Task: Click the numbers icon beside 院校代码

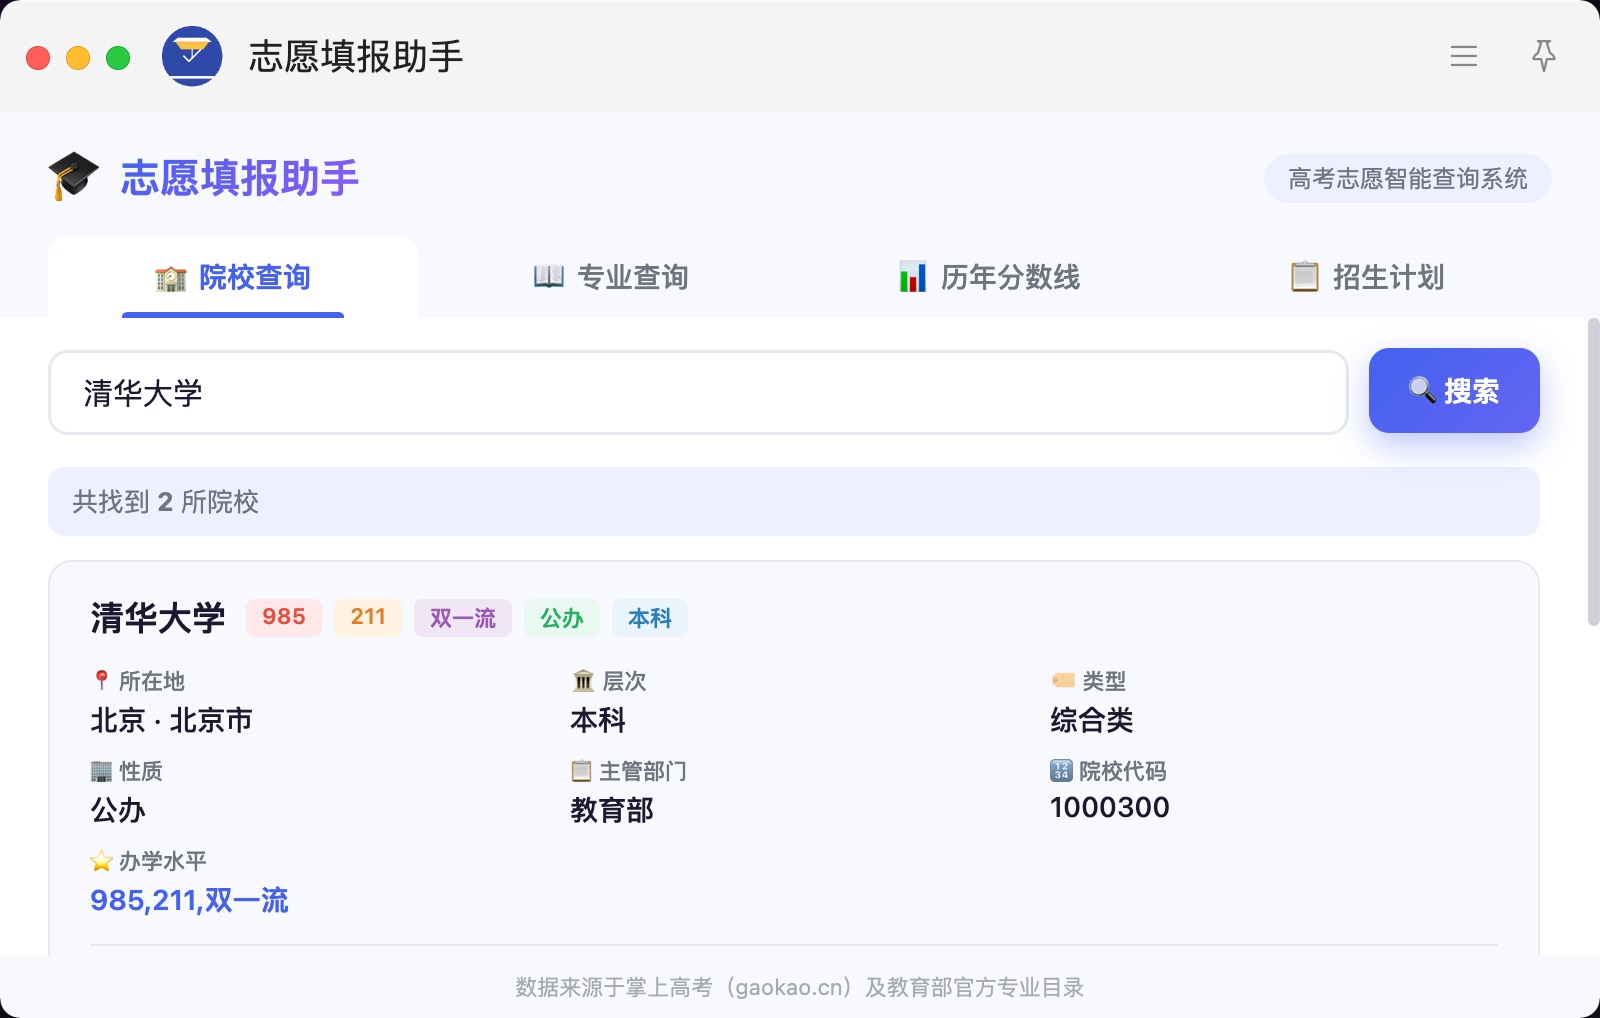Action: 1061,770
